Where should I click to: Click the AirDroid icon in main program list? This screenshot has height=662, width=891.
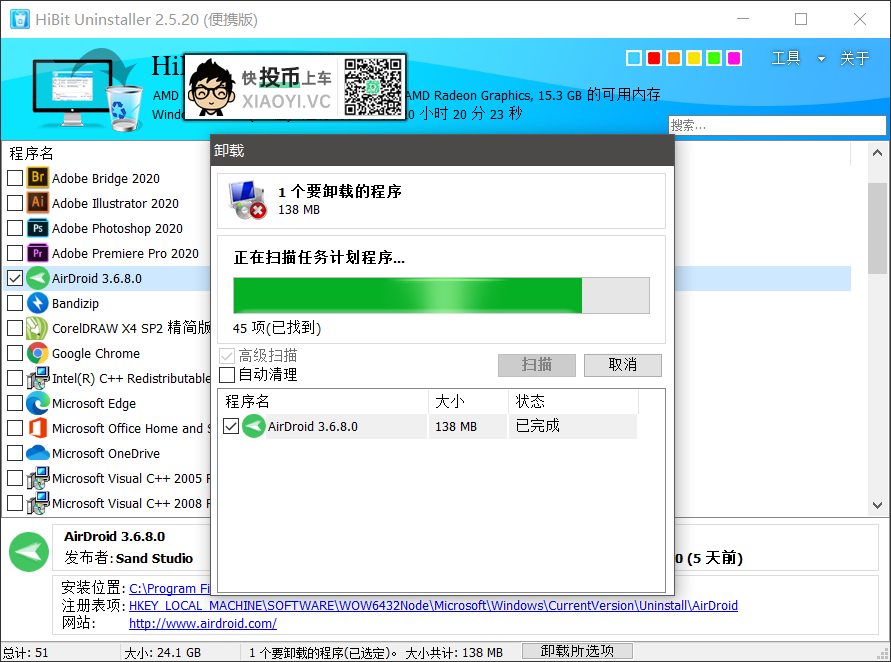38,278
